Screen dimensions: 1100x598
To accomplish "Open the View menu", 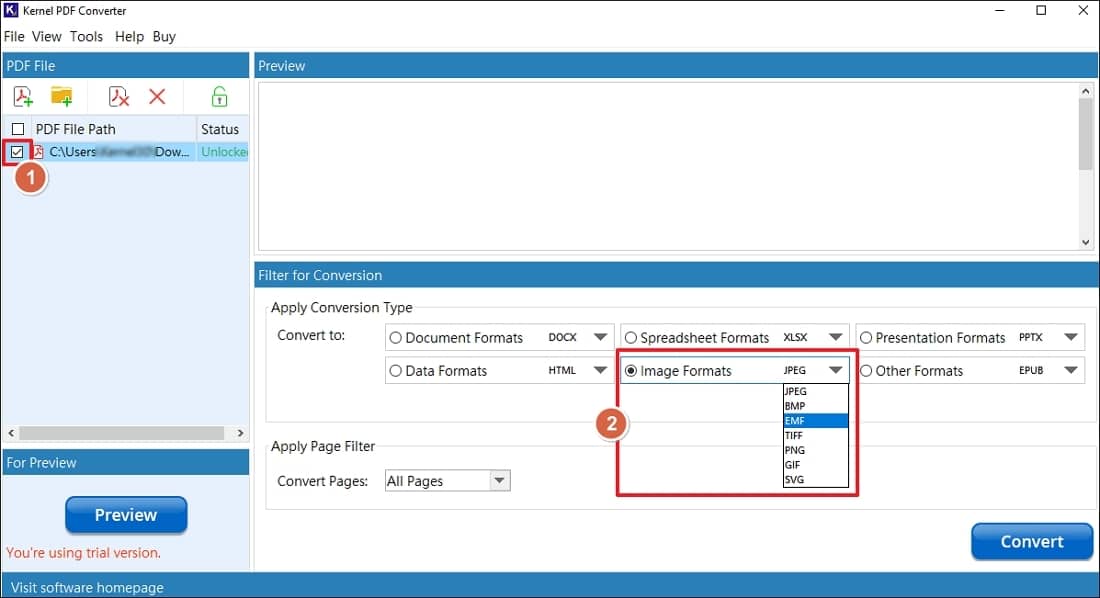I will [x=47, y=36].
